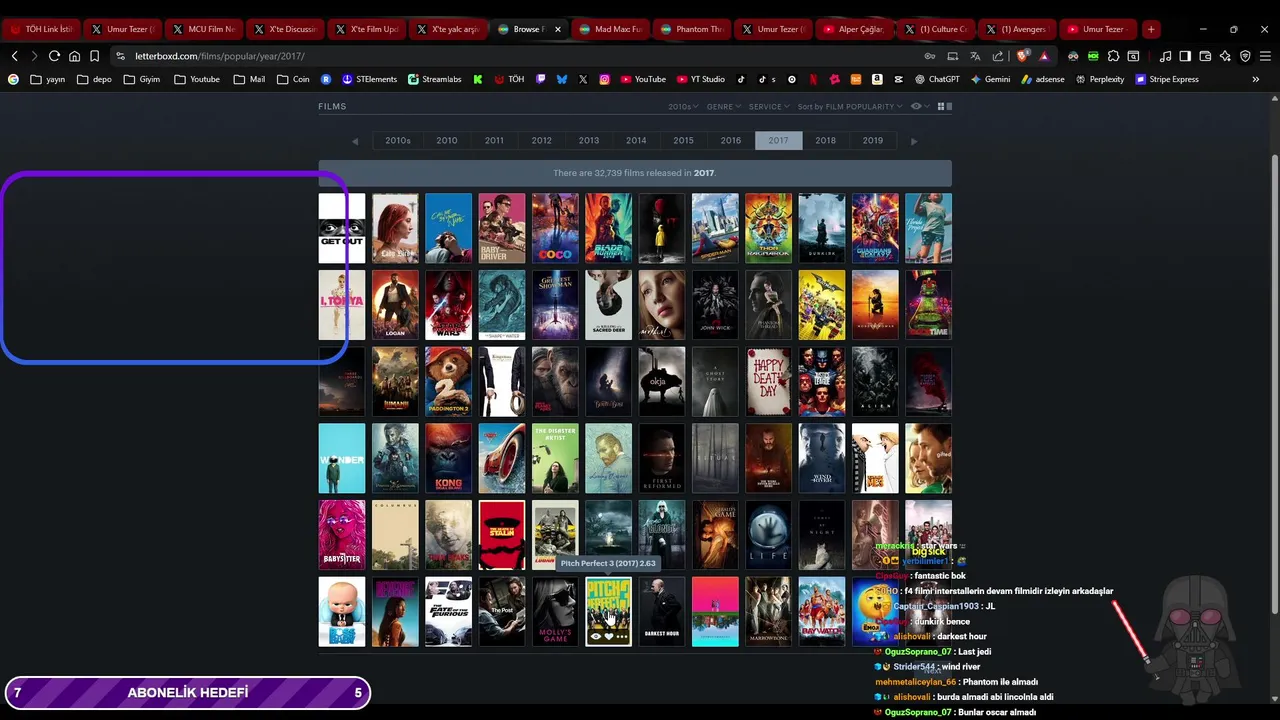The width and height of the screenshot is (1280, 720).
Task: Open three-dots menu on Pitch Perfect 3
Action: [x=621, y=637]
